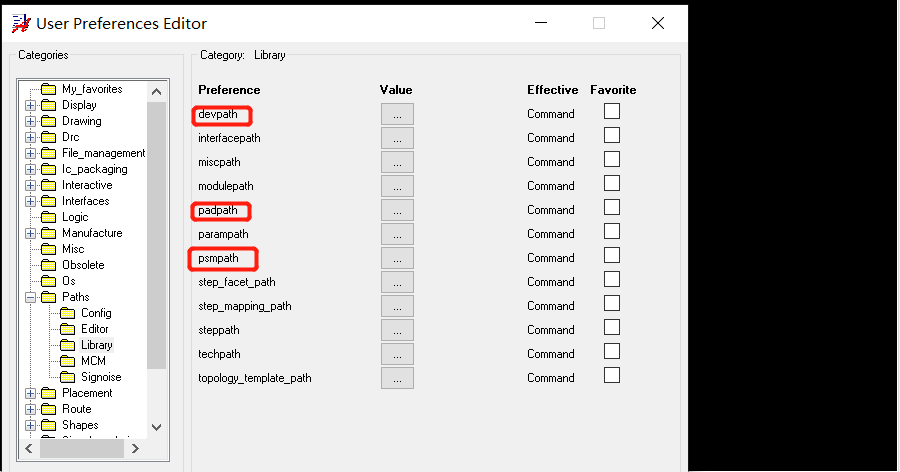The image size is (900, 472).
Task: Collapse the Paths category tree
Action: tap(30, 297)
